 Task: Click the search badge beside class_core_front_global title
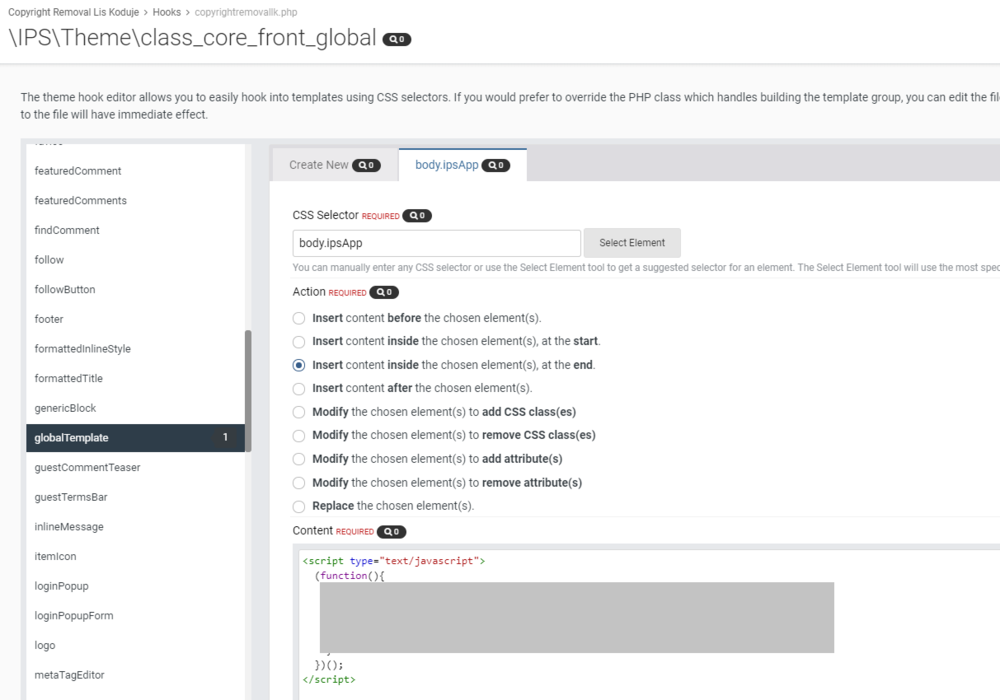coord(397,39)
